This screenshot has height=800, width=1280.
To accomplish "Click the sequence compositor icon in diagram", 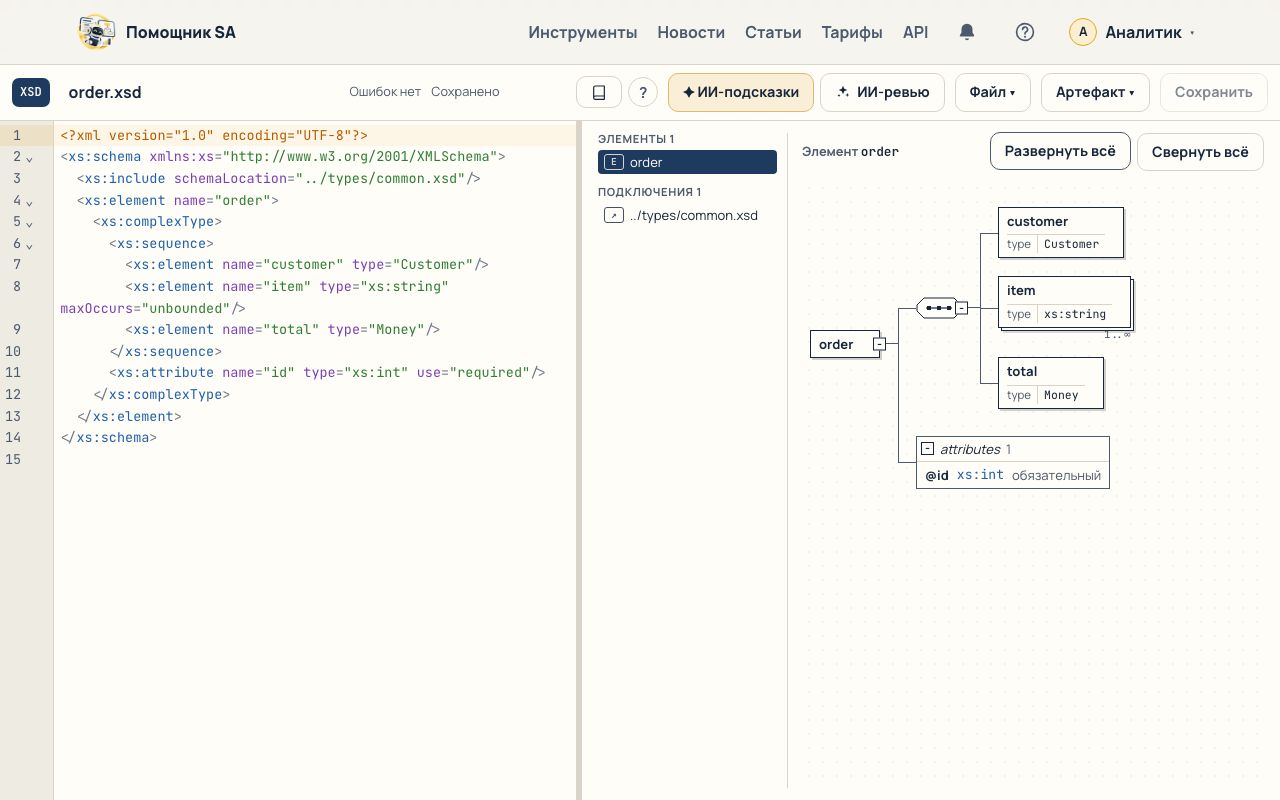I will click(x=937, y=308).
